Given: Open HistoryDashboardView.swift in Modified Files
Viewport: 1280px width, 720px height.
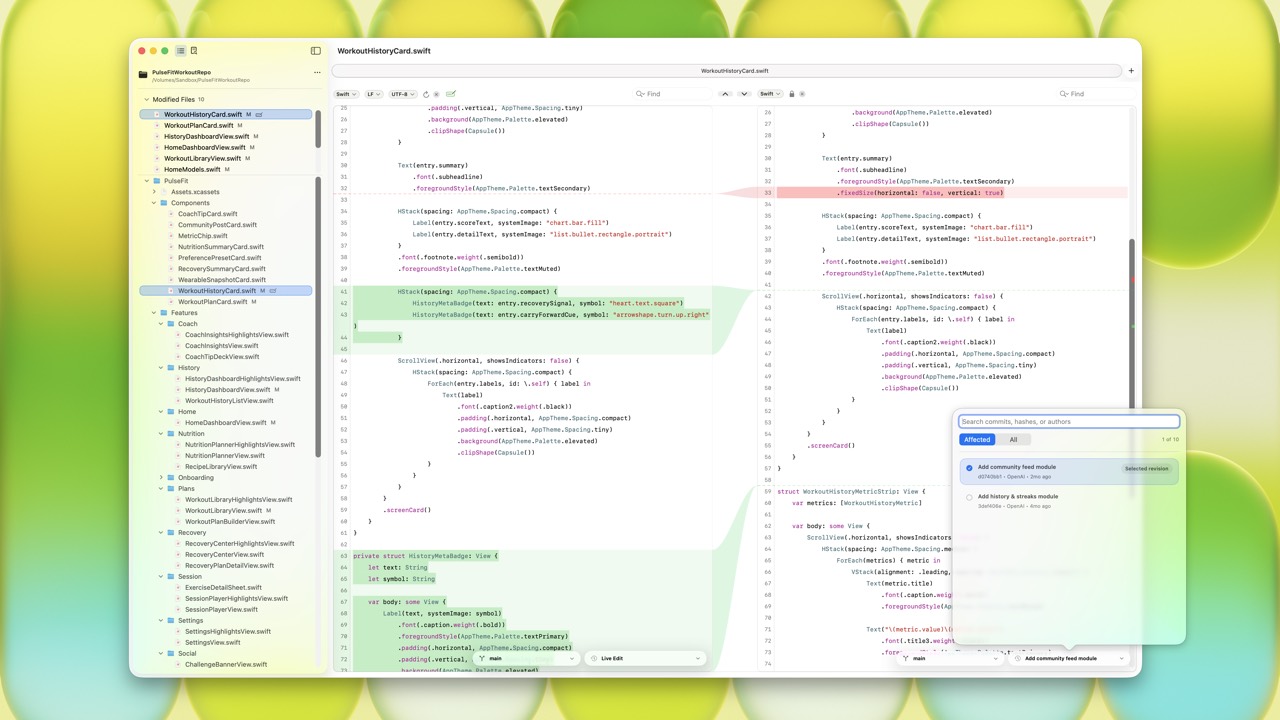Looking at the screenshot, I should [x=207, y=136].
